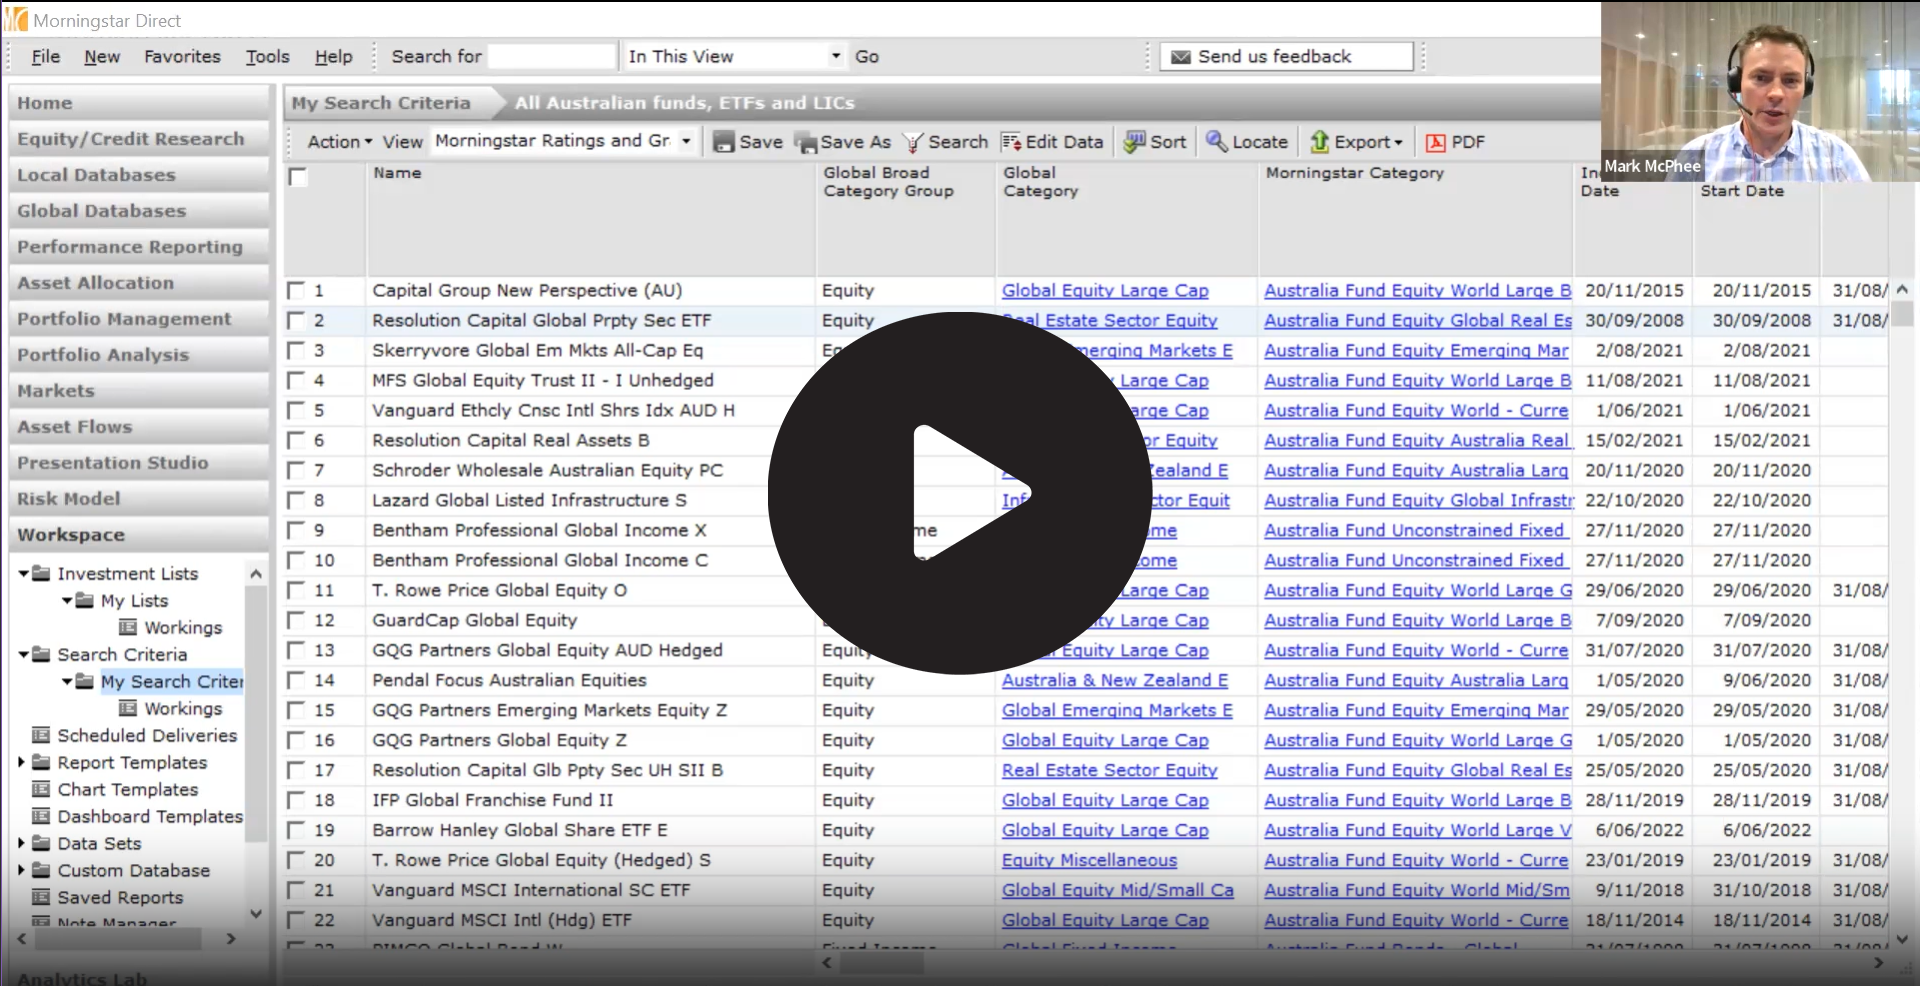Open the Risk Model section
The width and height of the screenshot is (1920, 986).
point(139,499)
